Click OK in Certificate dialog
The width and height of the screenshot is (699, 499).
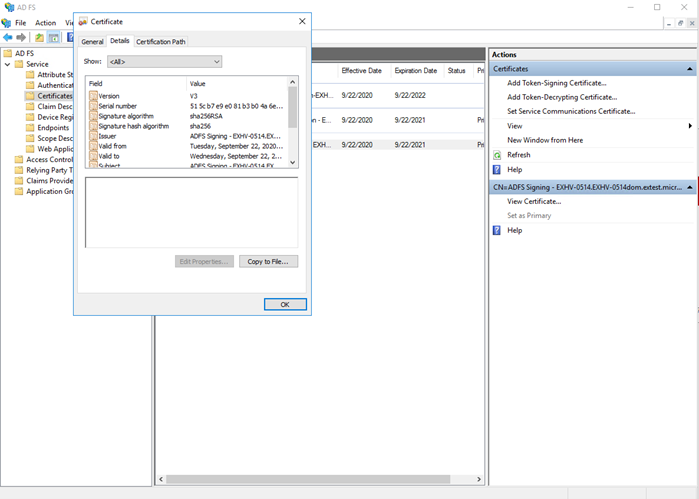(x=285, y=305)
